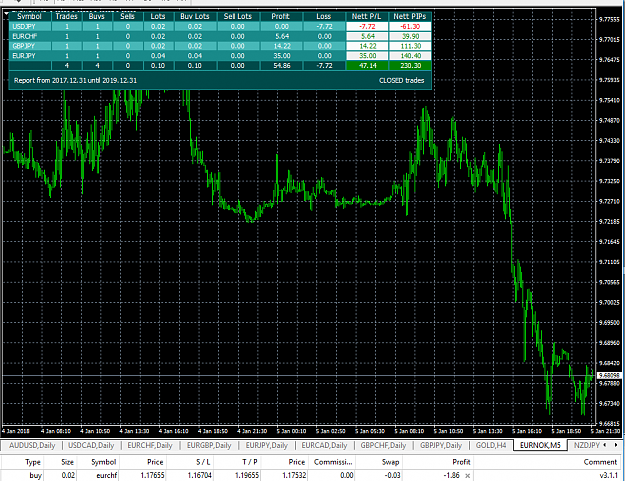Click the USDJPY Nett PIPs value -61.30

(x=410, y=27)
